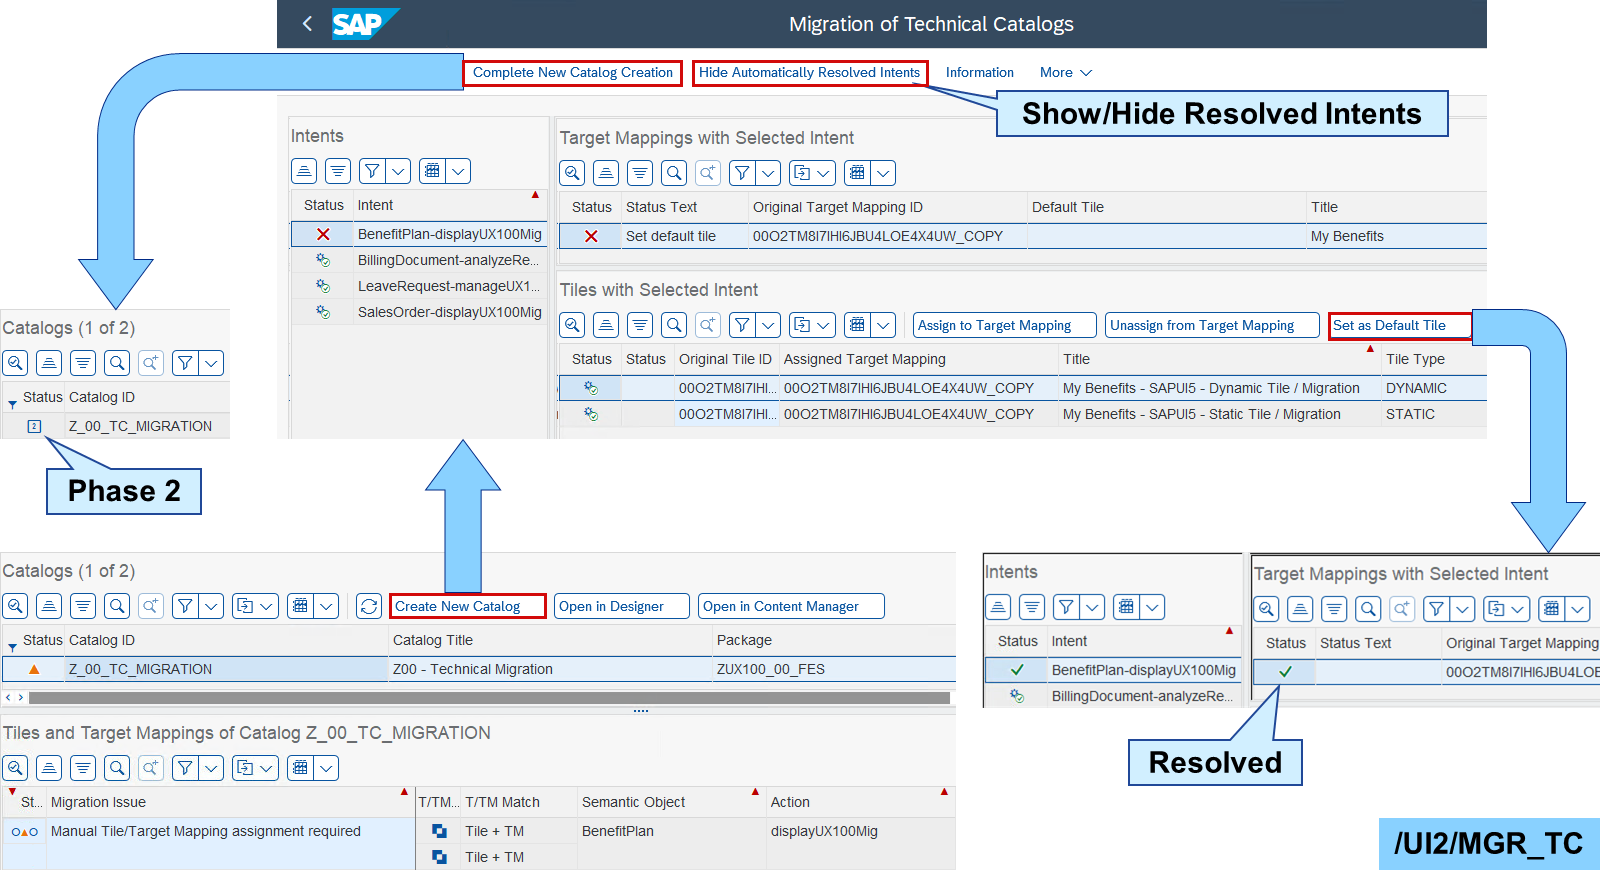This screenshot has height=870, width=1600.
Task: Expand filter dropdown in Tiles and Target Mappings toolbar
Action: (211, 768)
